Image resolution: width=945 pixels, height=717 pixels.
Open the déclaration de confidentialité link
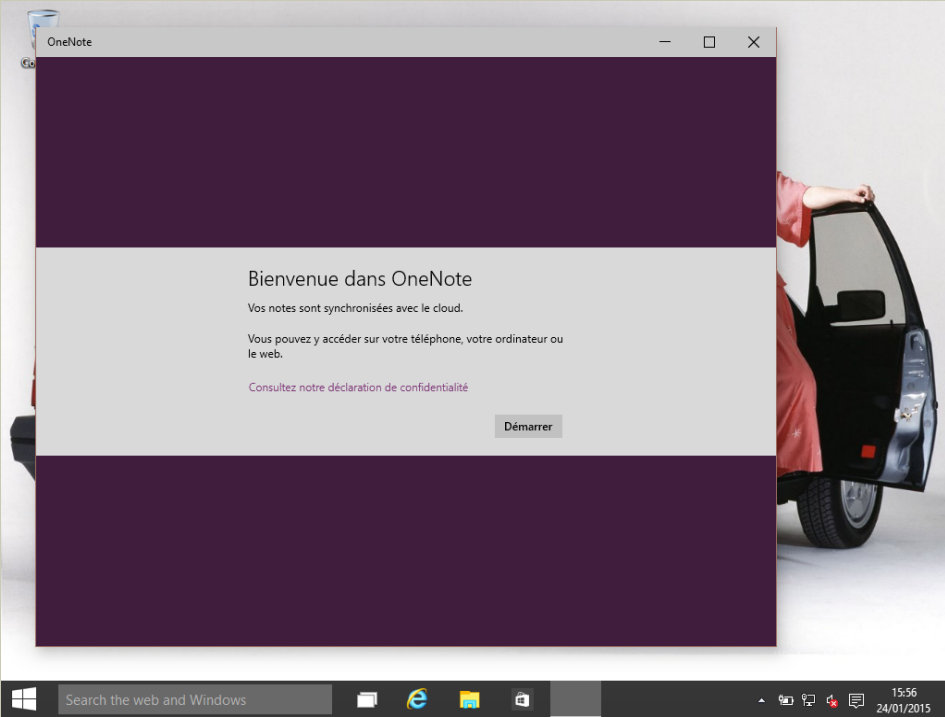click(x=358, y=387)
